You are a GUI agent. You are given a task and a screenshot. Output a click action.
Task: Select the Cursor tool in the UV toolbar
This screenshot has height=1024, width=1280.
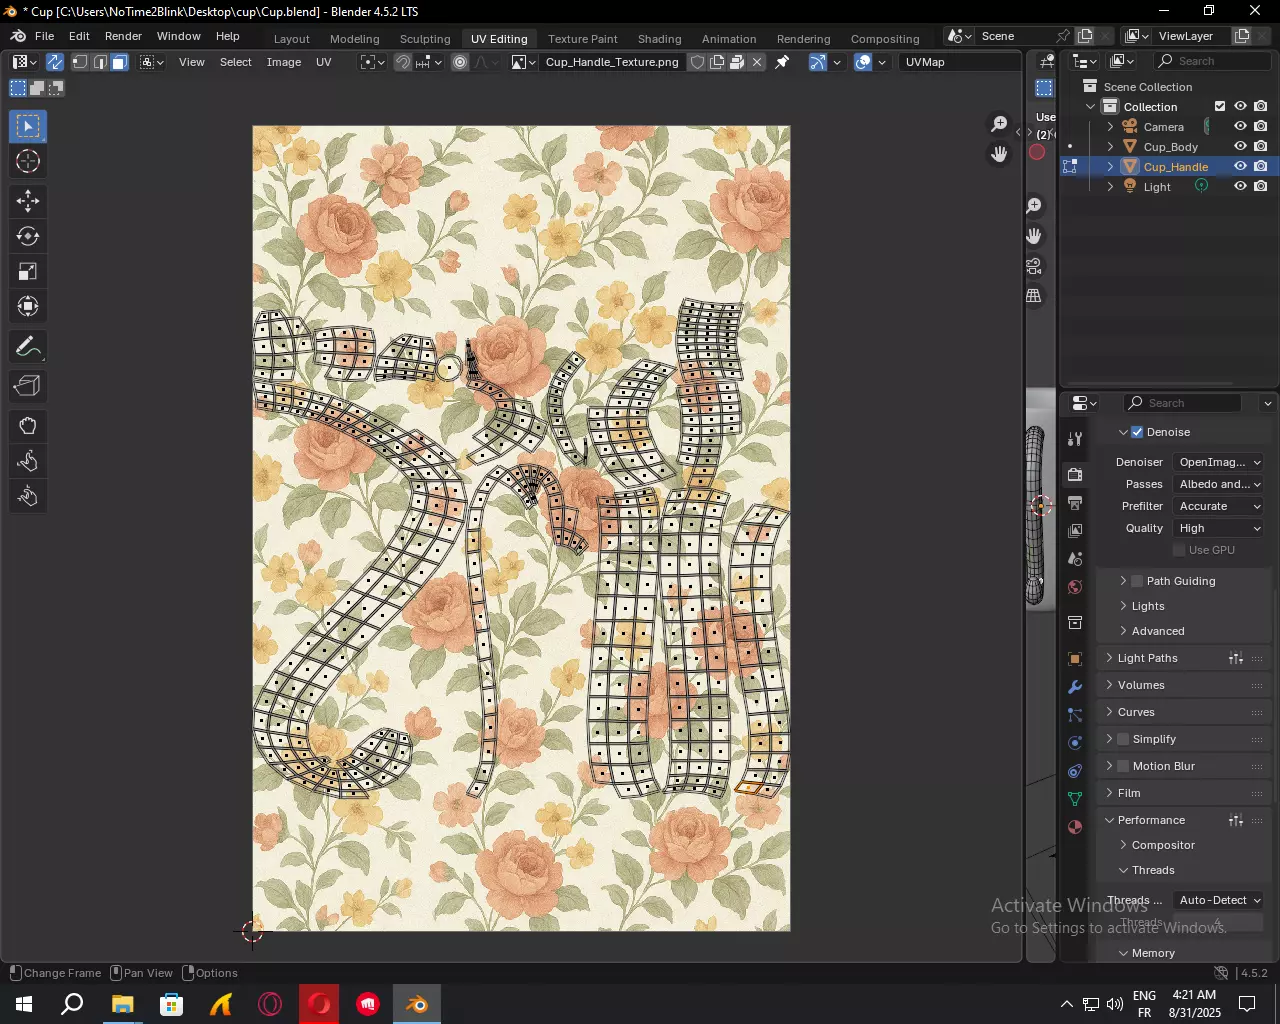tap(28, 162)
